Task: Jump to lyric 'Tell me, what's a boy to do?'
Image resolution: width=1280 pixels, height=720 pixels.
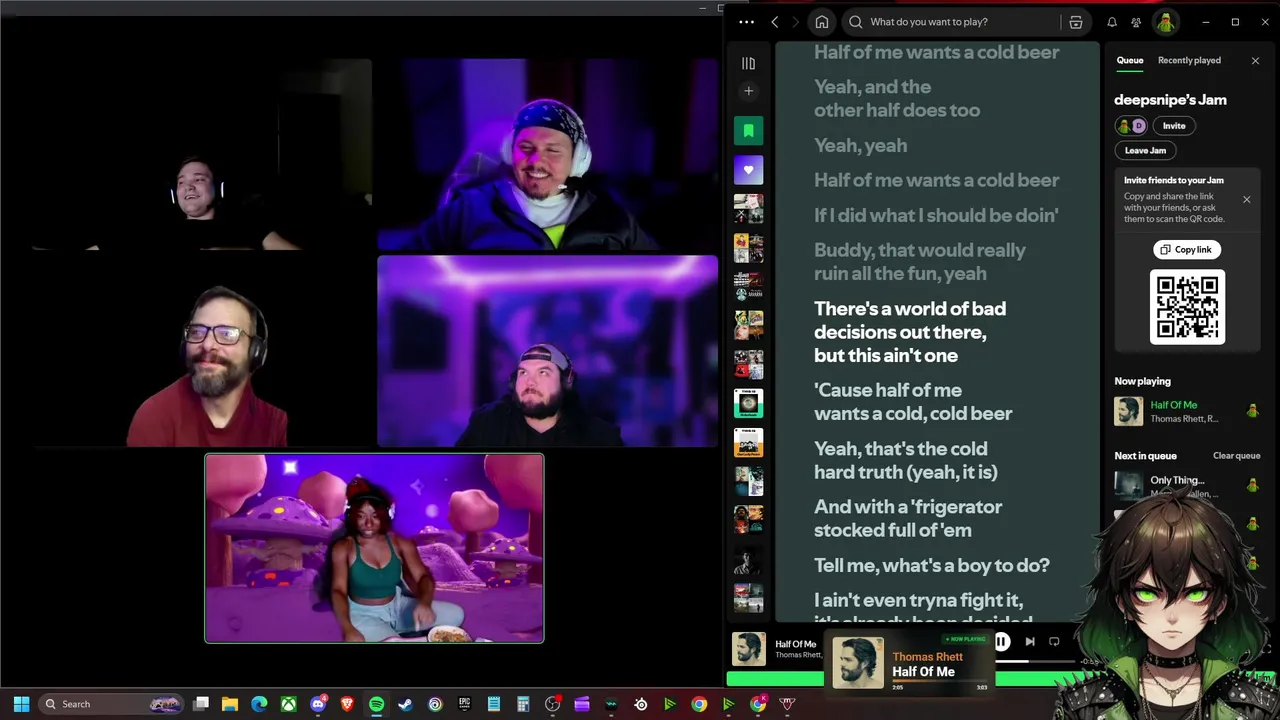Action: [x=932, y=565]
